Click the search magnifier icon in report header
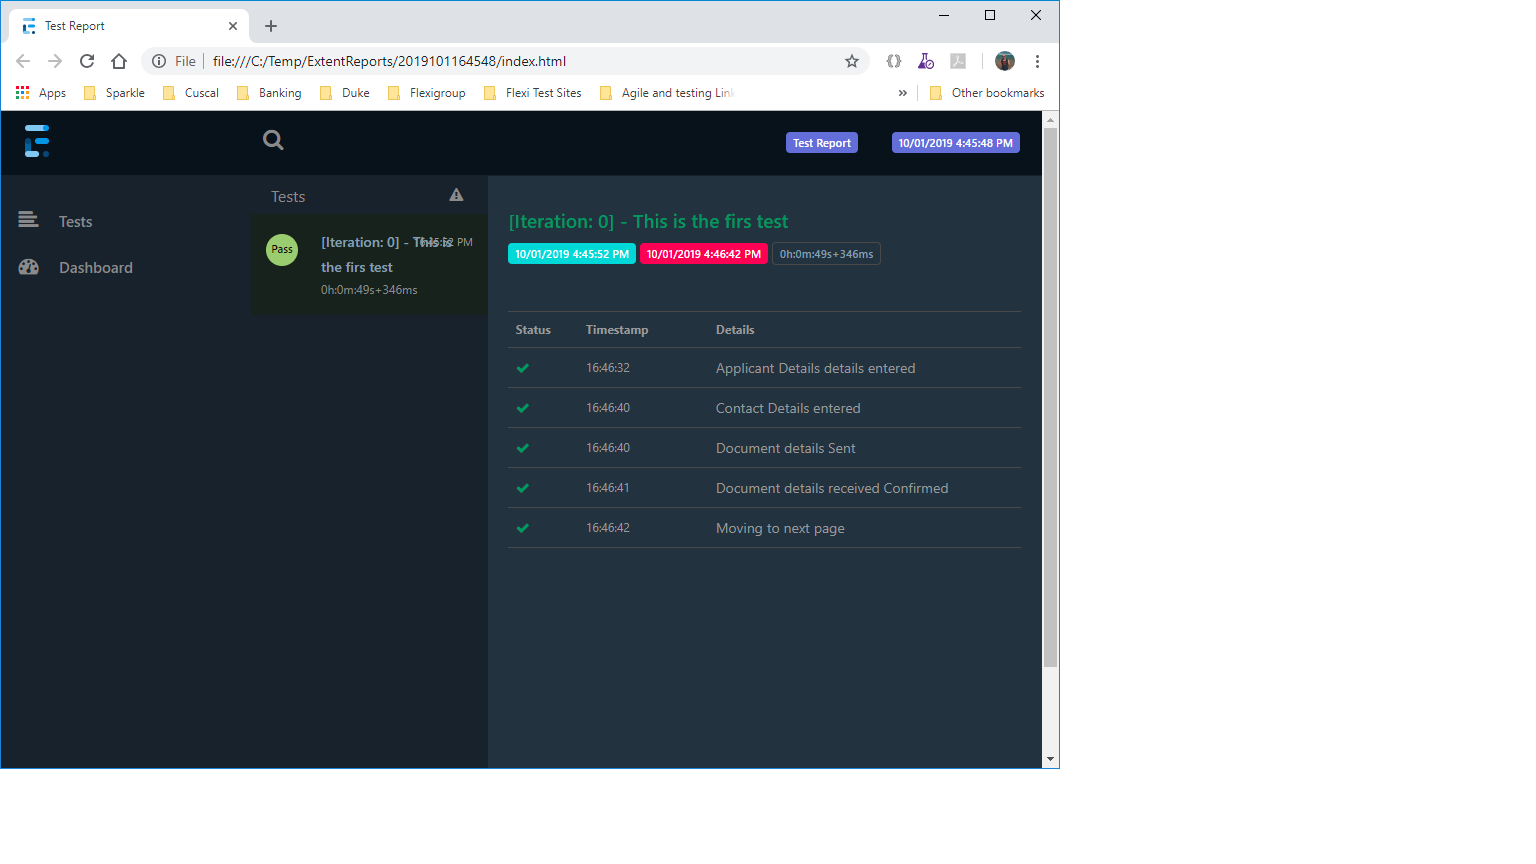1536x864 pixels. [273, 140]
